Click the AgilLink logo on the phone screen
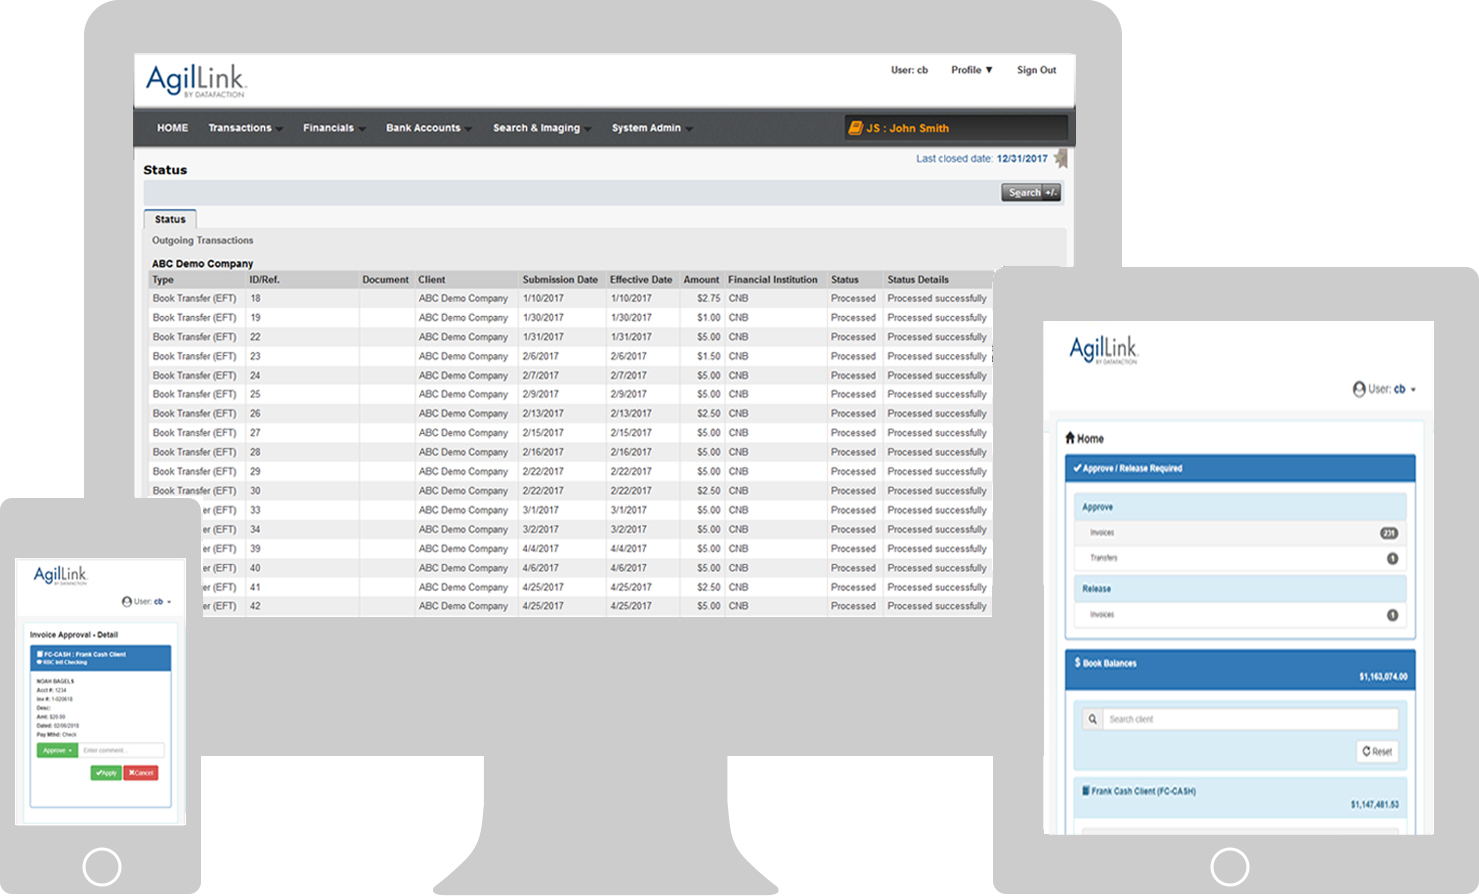This screenshot has width=1479, height=896. pyautogui.click(x=60, y=575)
